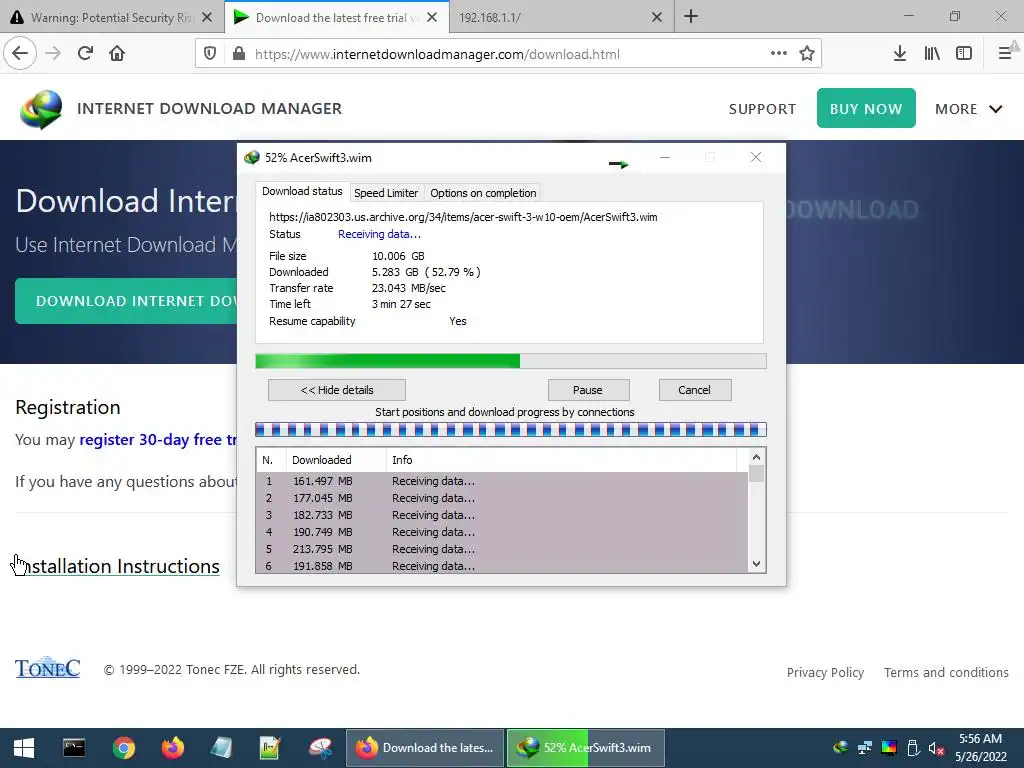Click the register 30-day free trial link

(x=158, y=440)
